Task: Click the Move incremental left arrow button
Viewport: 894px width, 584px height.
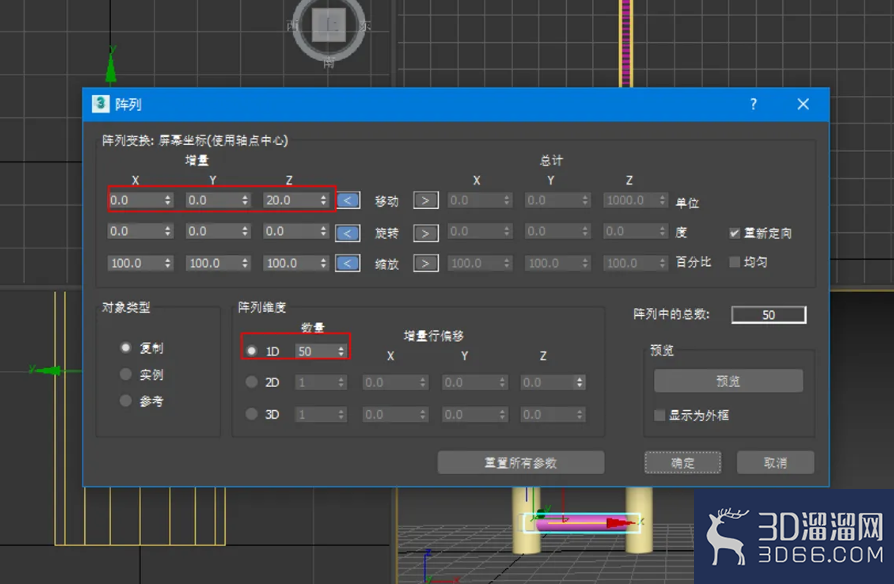Action: (348, 201)
